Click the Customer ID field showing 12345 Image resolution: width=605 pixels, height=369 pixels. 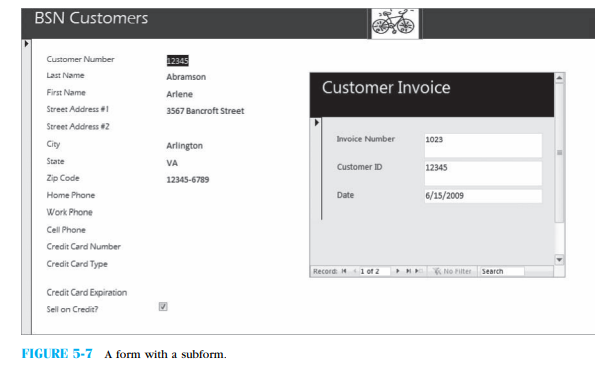click(x=483, y=173)
